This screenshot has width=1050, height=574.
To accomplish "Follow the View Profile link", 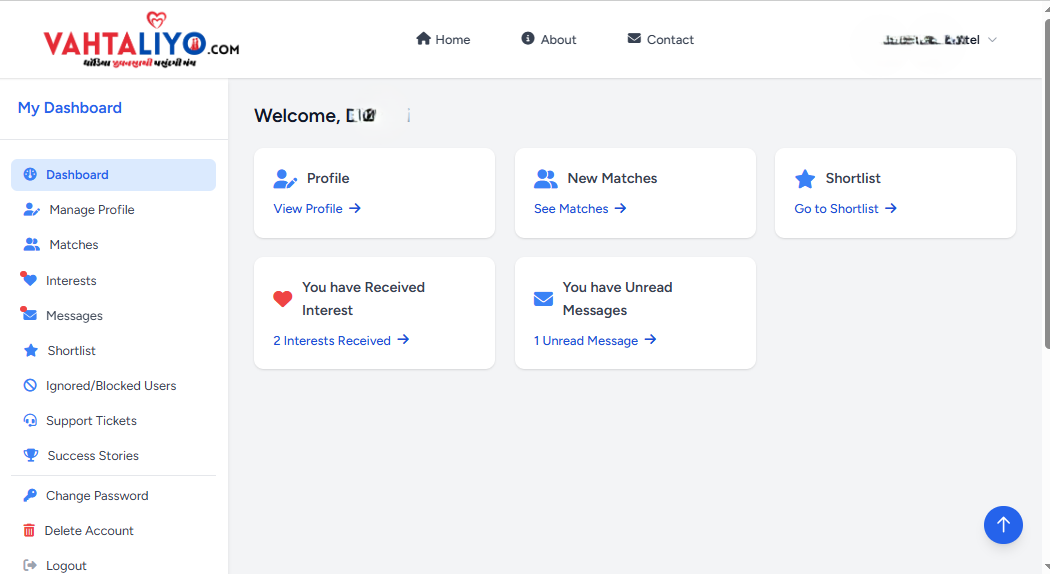I will click(317, 208).
